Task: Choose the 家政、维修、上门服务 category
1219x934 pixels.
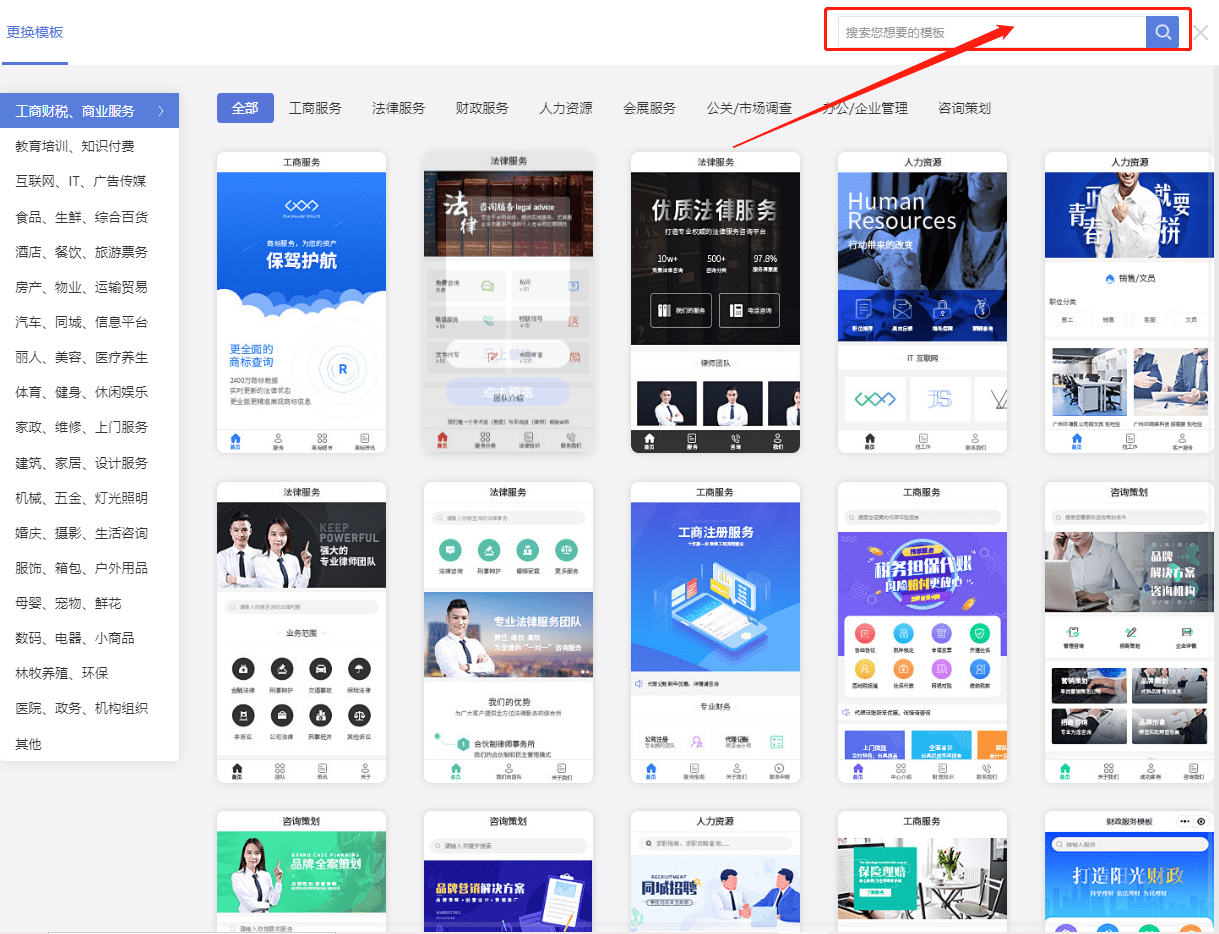Action: pos(81,427)
